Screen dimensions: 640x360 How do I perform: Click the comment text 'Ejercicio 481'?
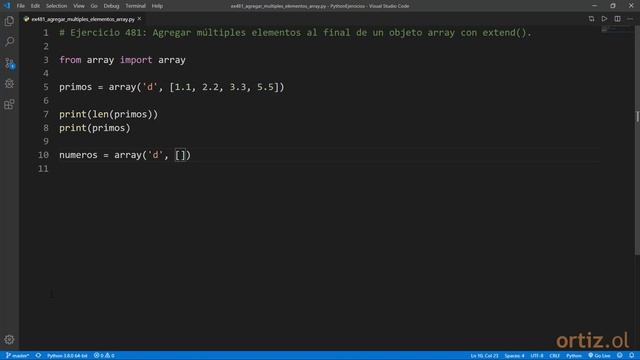coord(106,33)
